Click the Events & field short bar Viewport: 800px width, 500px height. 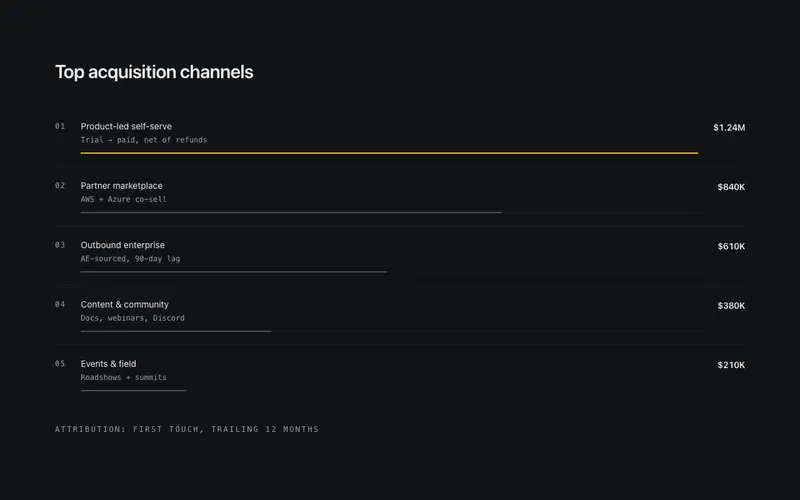click(x=133, y=390)
